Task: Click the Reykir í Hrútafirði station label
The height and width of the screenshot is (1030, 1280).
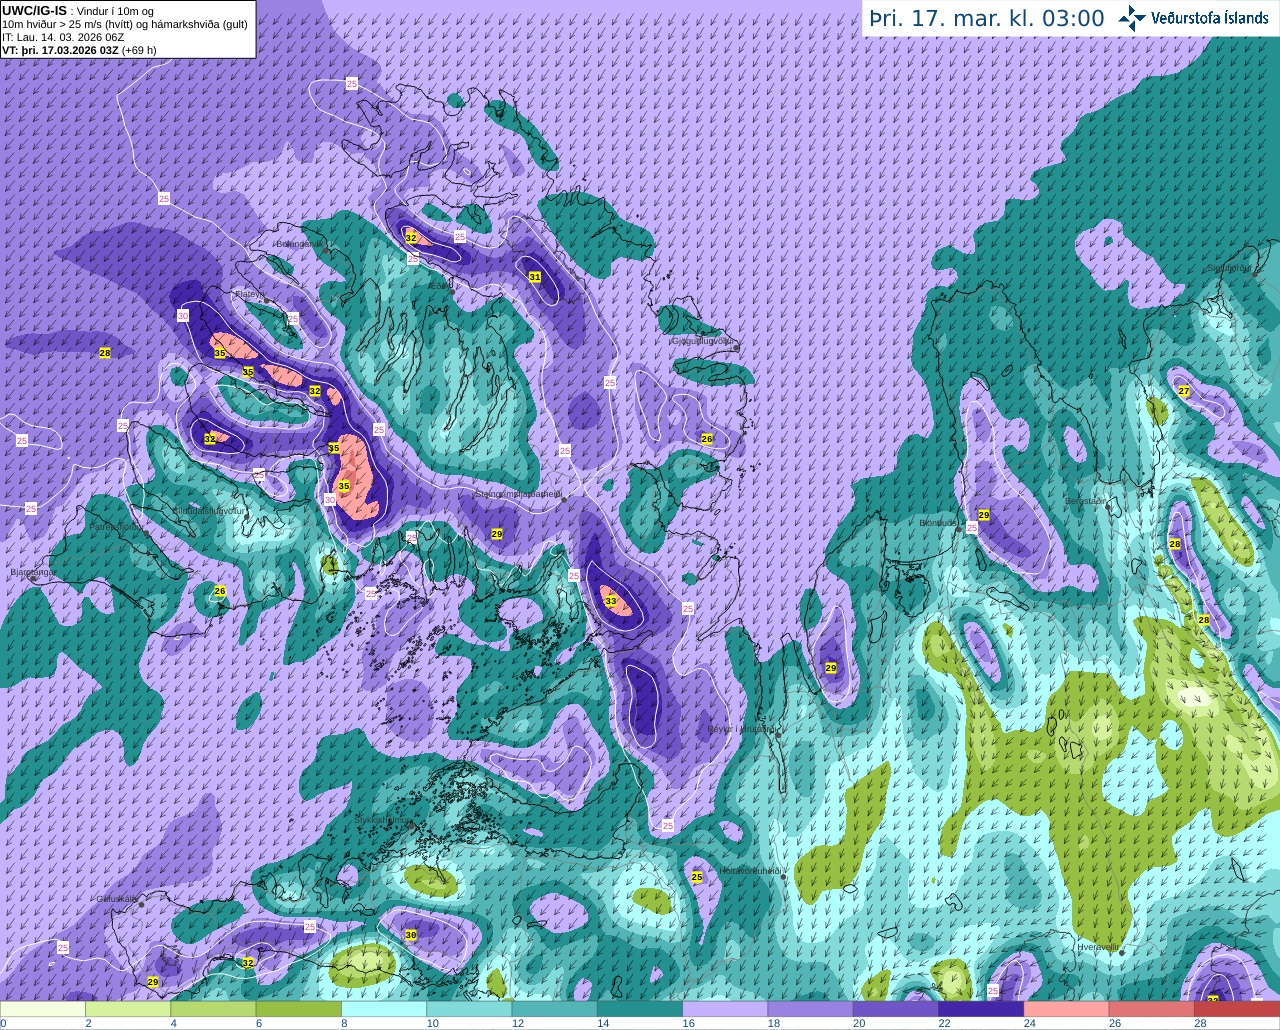Action: [741, 729]
